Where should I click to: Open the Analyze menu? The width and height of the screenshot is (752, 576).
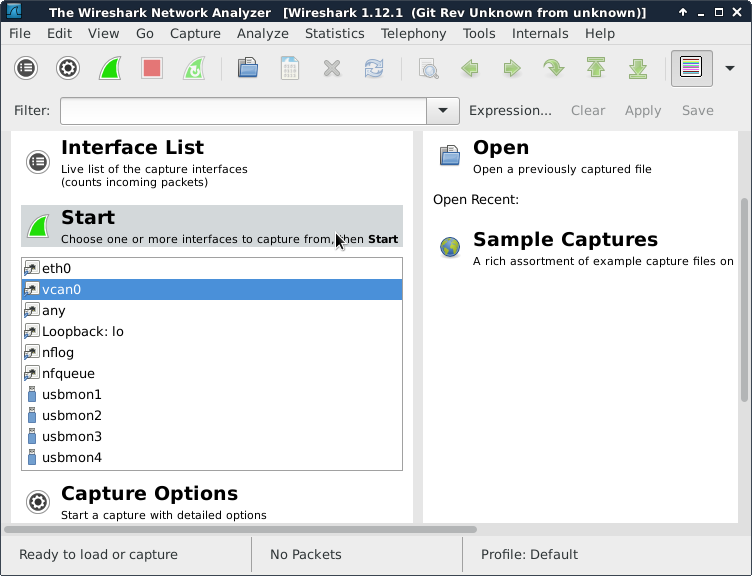[x=263, y=34]
